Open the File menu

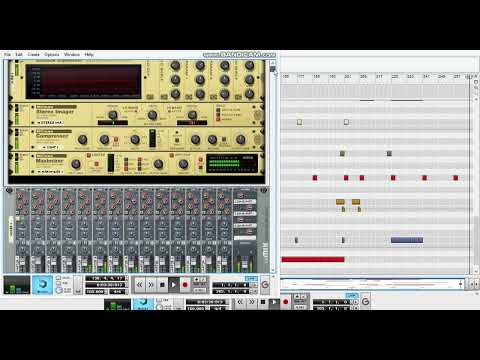[7, 54]
